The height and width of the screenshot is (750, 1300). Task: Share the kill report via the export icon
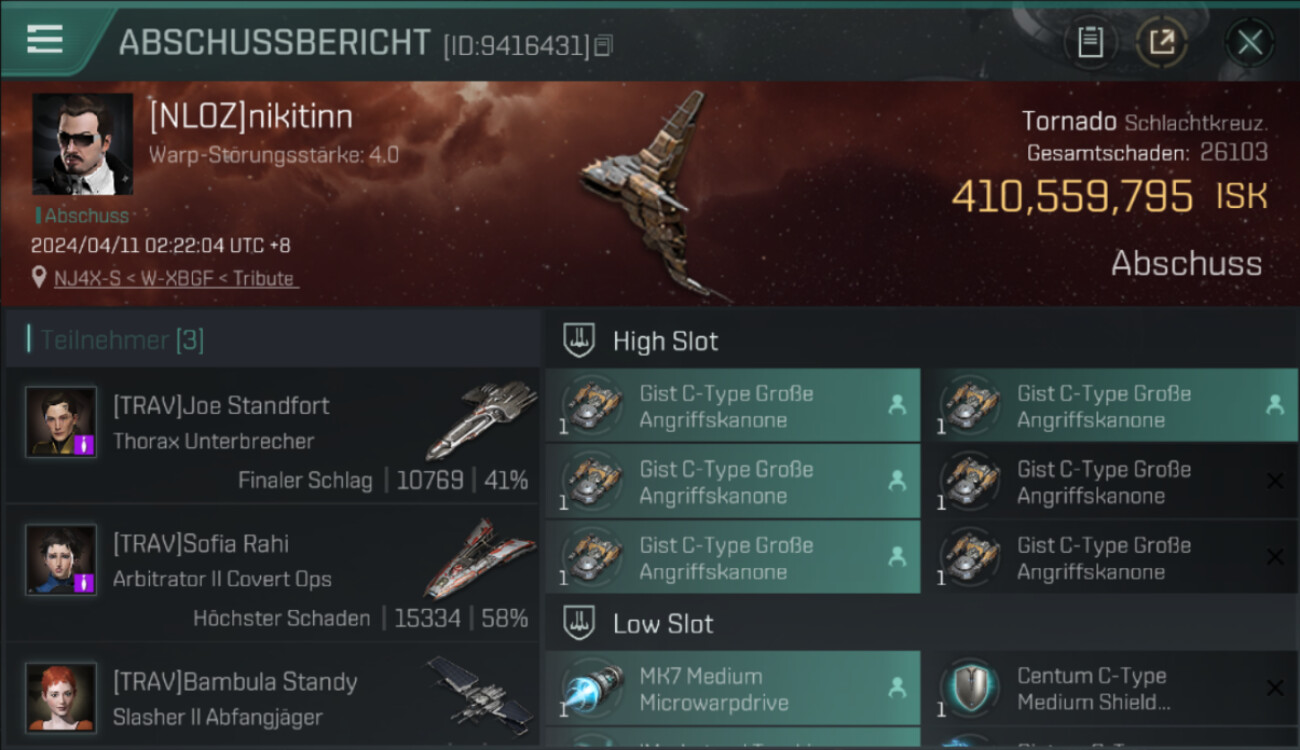click(x=1162, y=42)
